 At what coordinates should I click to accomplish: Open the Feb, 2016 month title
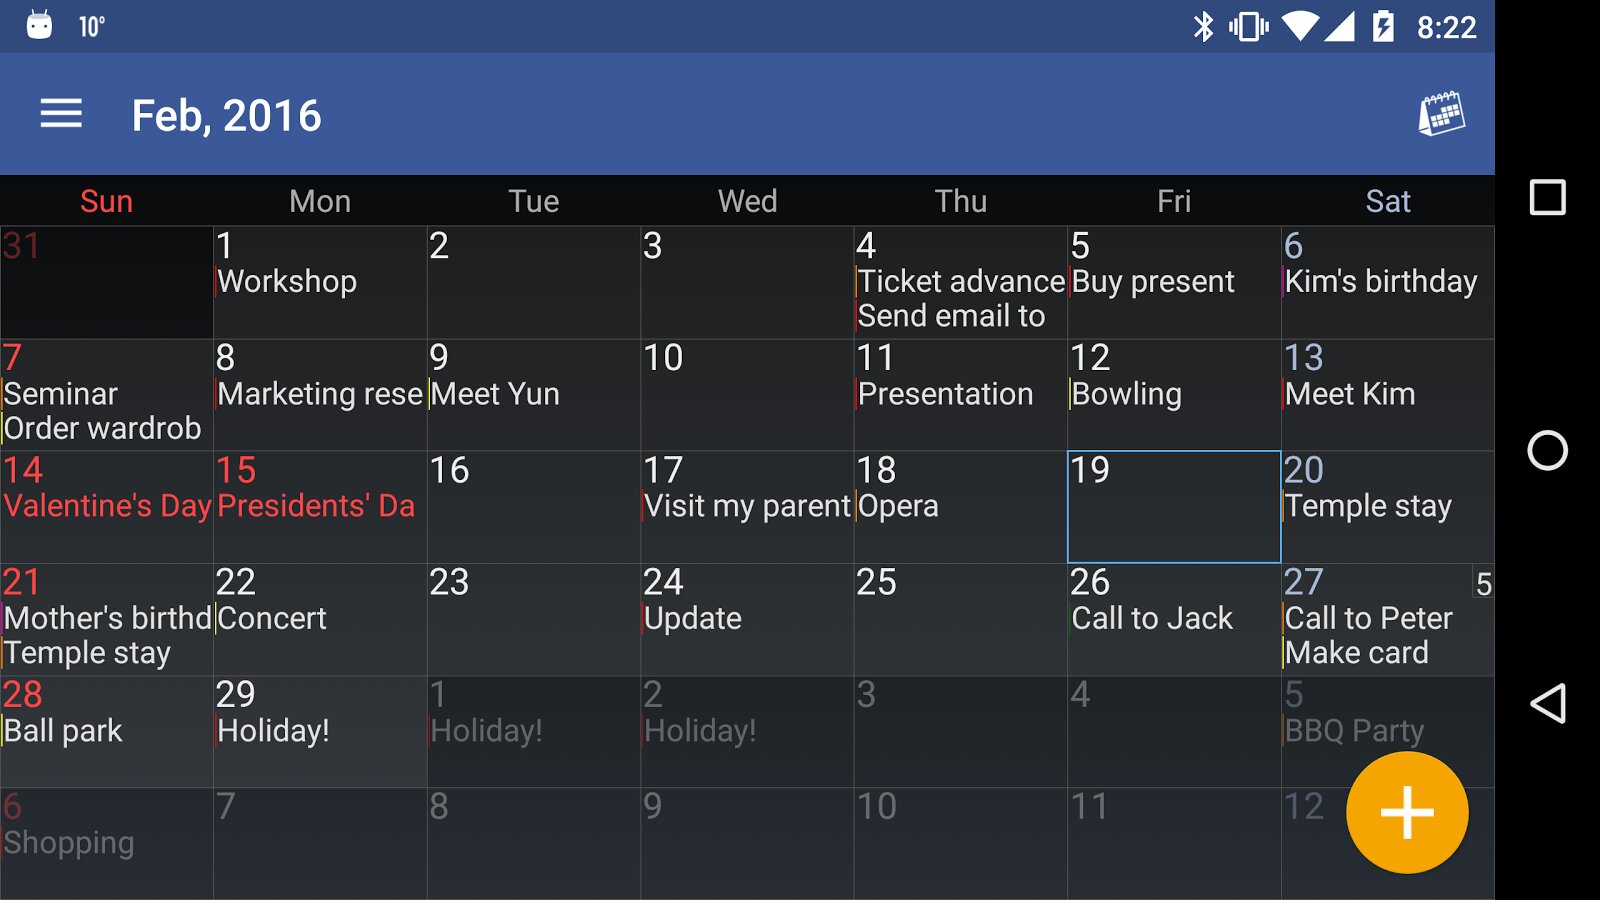(x=227, y=116)
